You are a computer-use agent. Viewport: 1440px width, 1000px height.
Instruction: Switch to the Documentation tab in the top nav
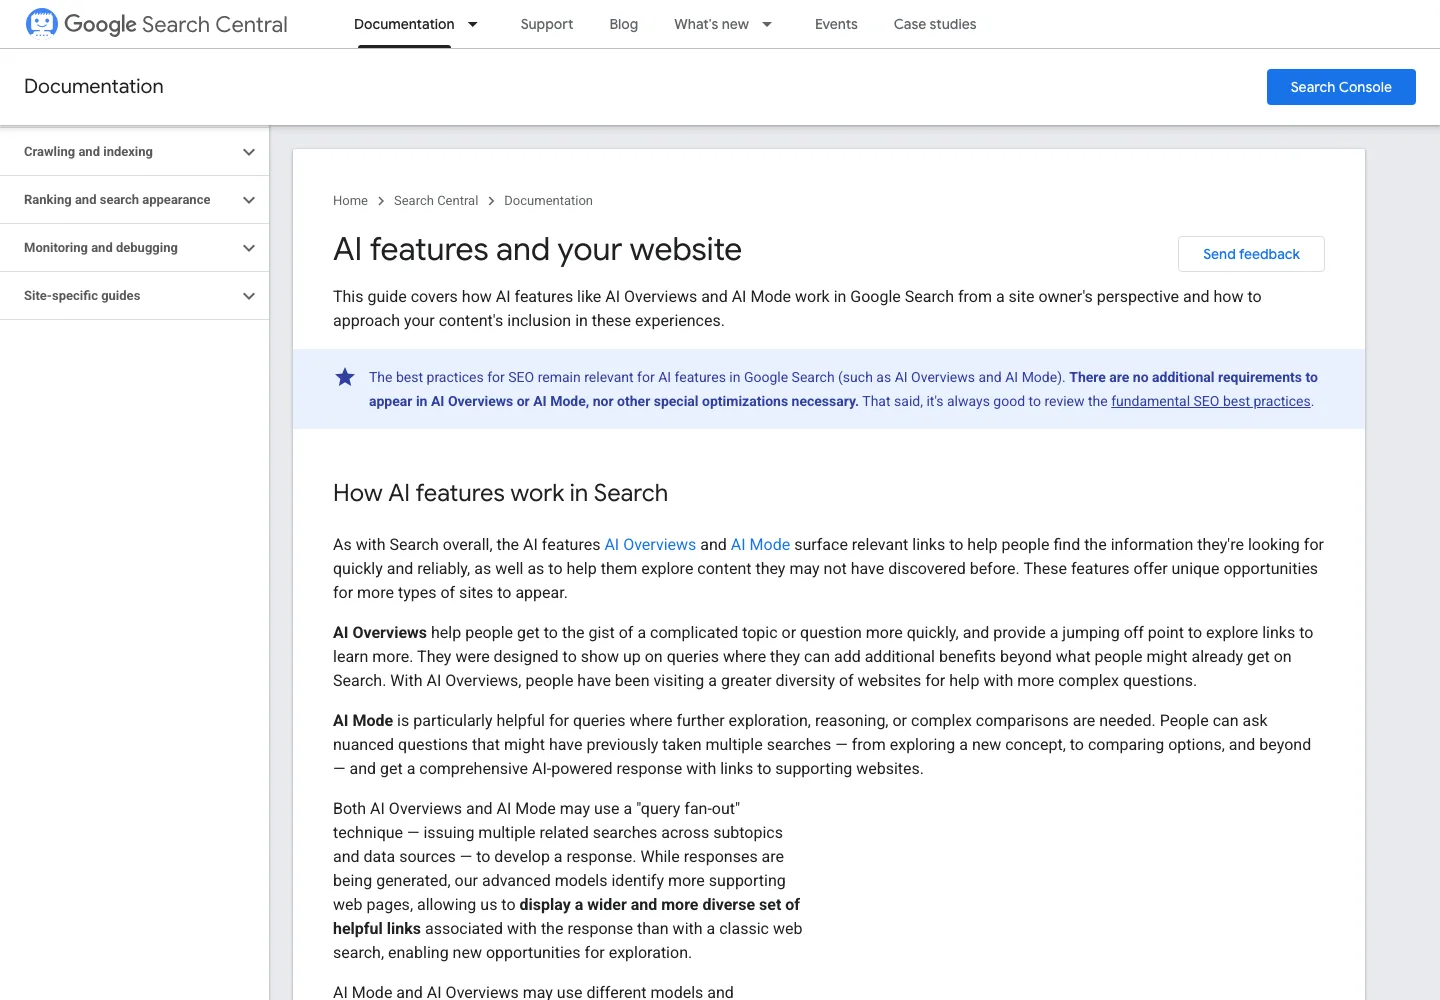pos(404,24)
